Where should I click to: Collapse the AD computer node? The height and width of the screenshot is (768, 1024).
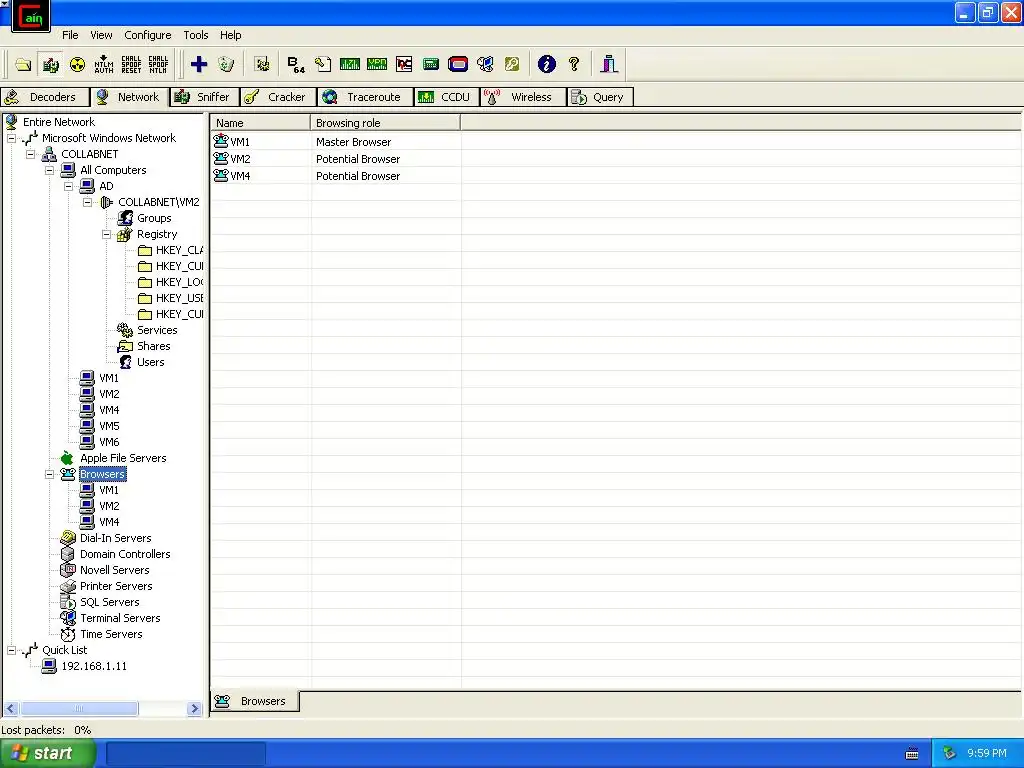(x=69, y=187)
